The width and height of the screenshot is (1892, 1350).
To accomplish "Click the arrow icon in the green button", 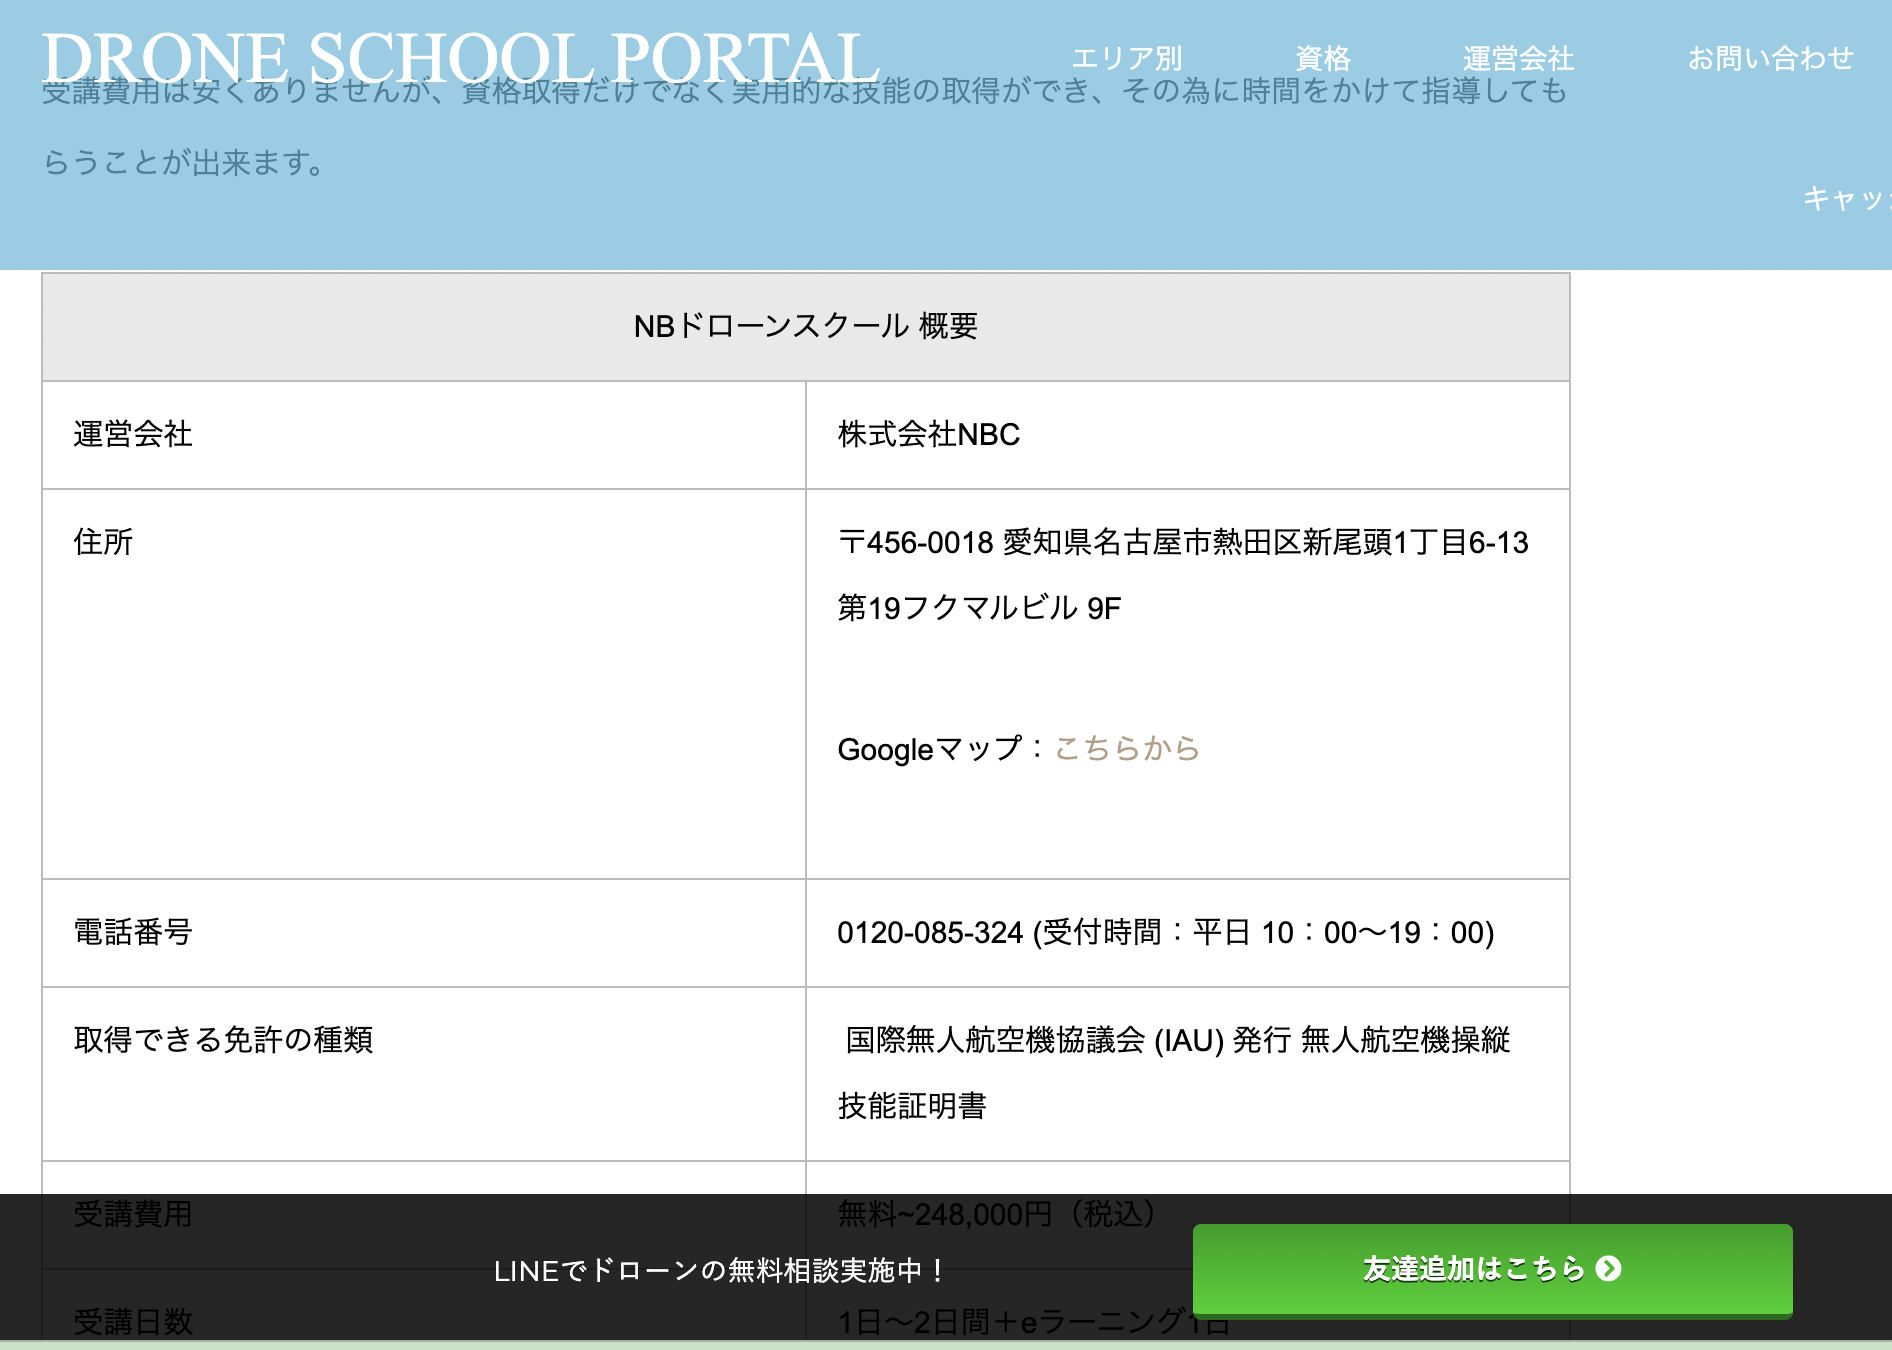I will tap(1608, 1269).
